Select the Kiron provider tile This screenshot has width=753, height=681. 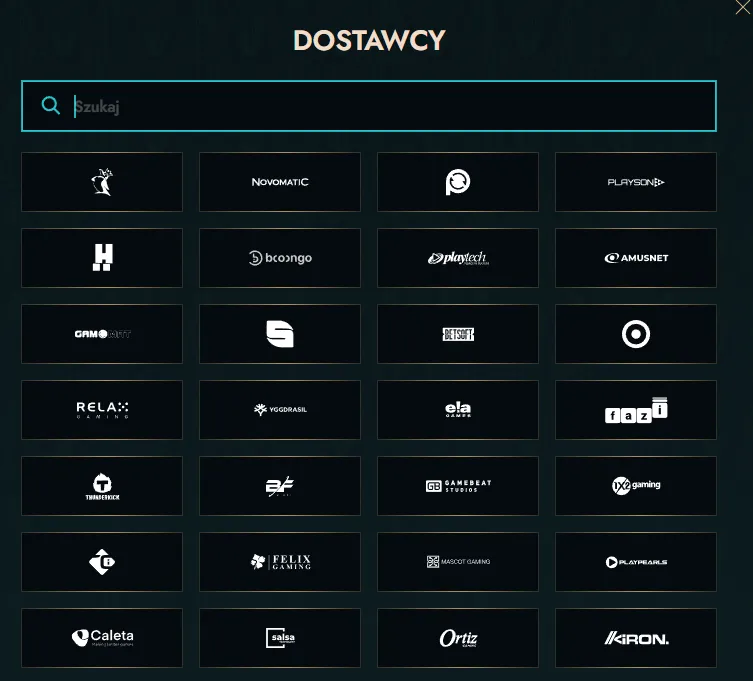(636, 638)
